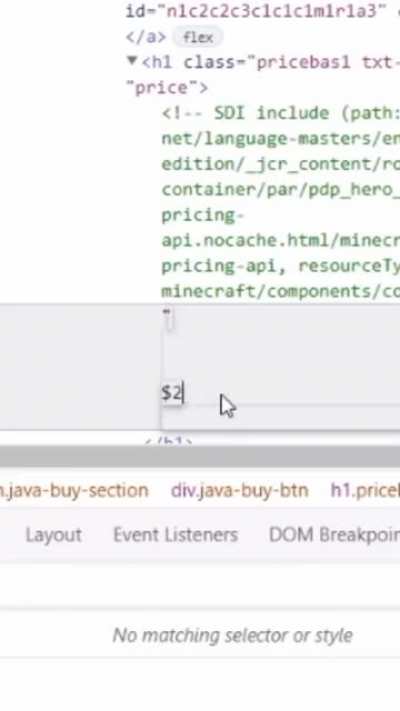Select the SDI include comment line

pos(281,113)
